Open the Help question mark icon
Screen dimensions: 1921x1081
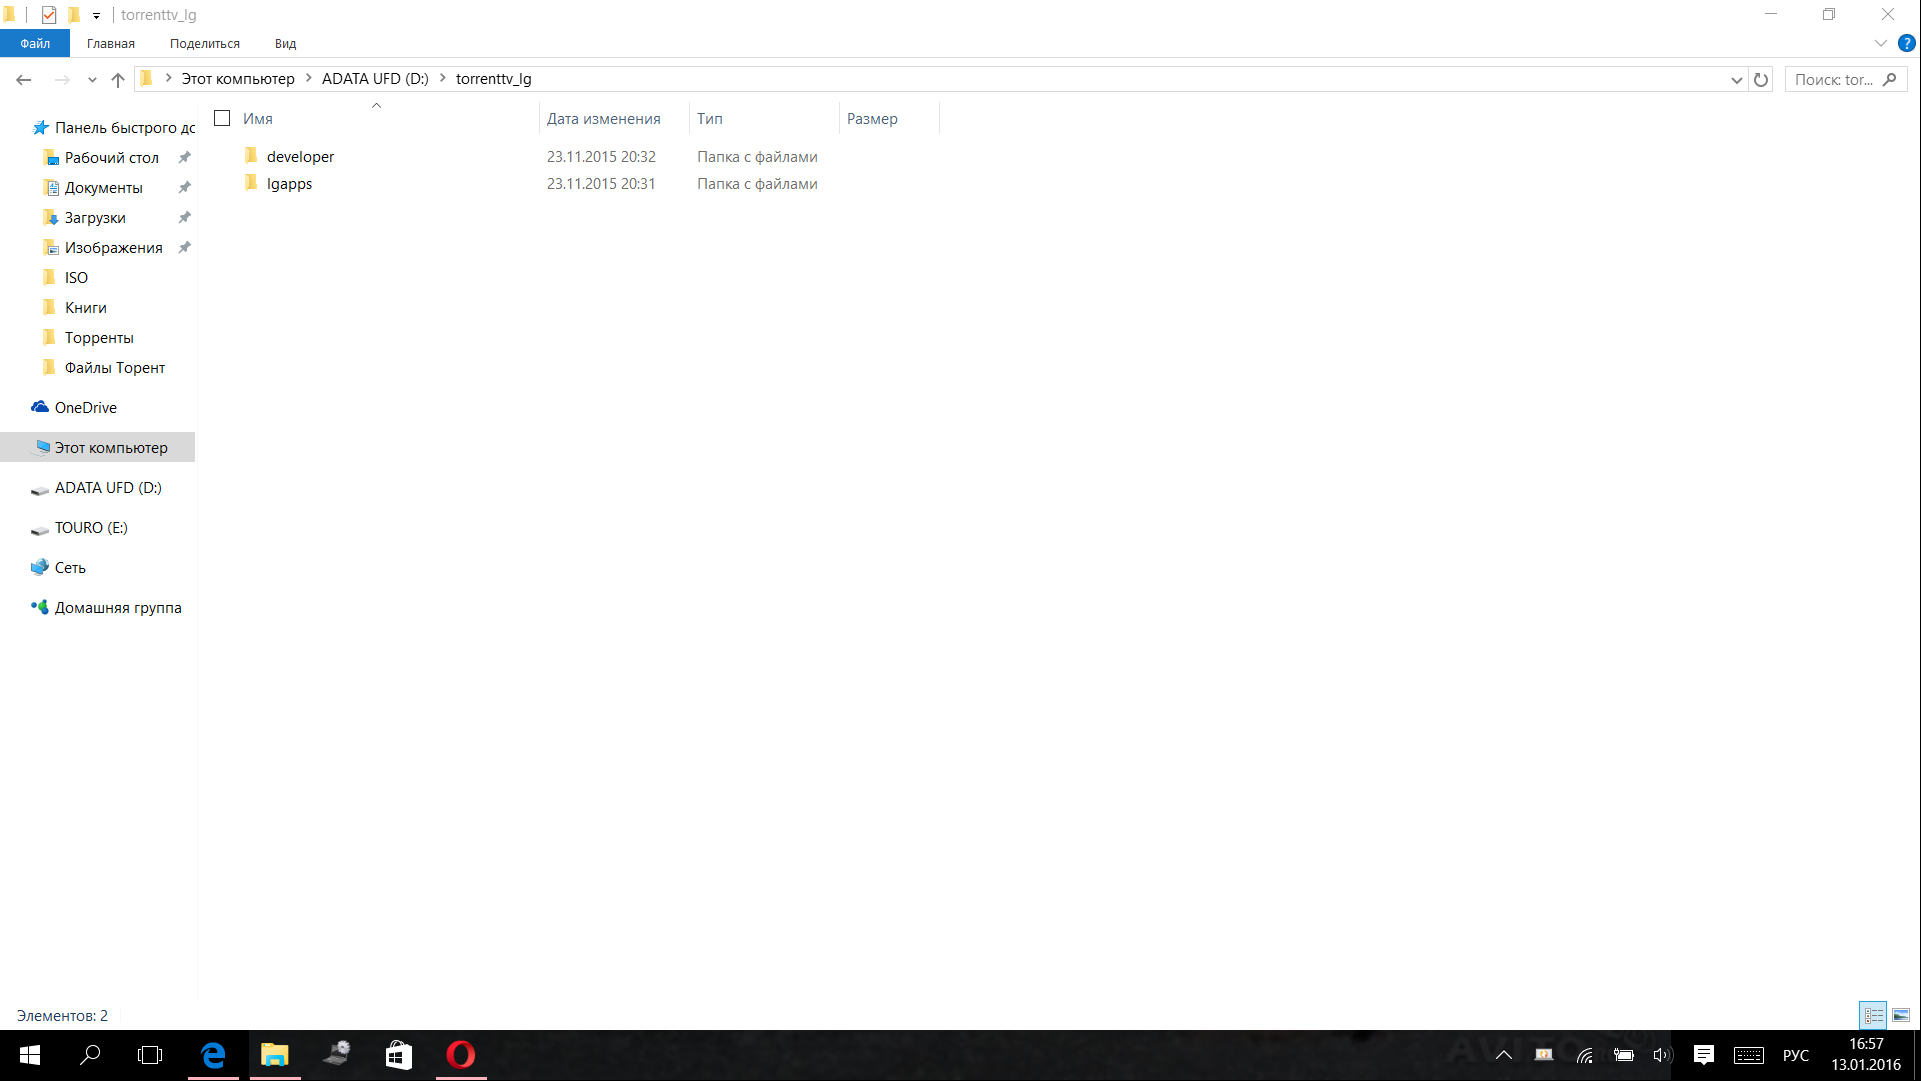(1906, 43)
